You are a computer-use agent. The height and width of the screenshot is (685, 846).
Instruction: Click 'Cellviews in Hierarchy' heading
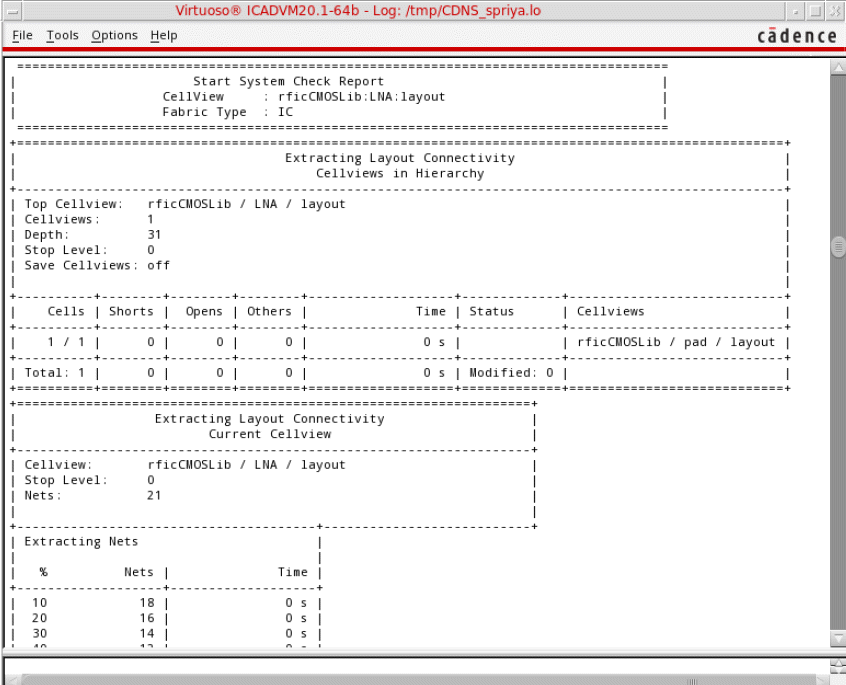pyautogui.click(x=400, y=174)
